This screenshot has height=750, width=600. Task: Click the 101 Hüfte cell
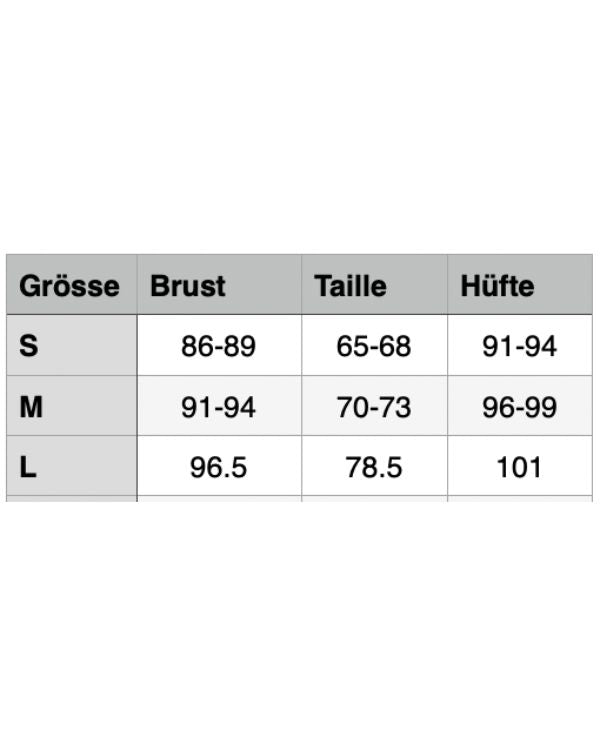(519, 467)
